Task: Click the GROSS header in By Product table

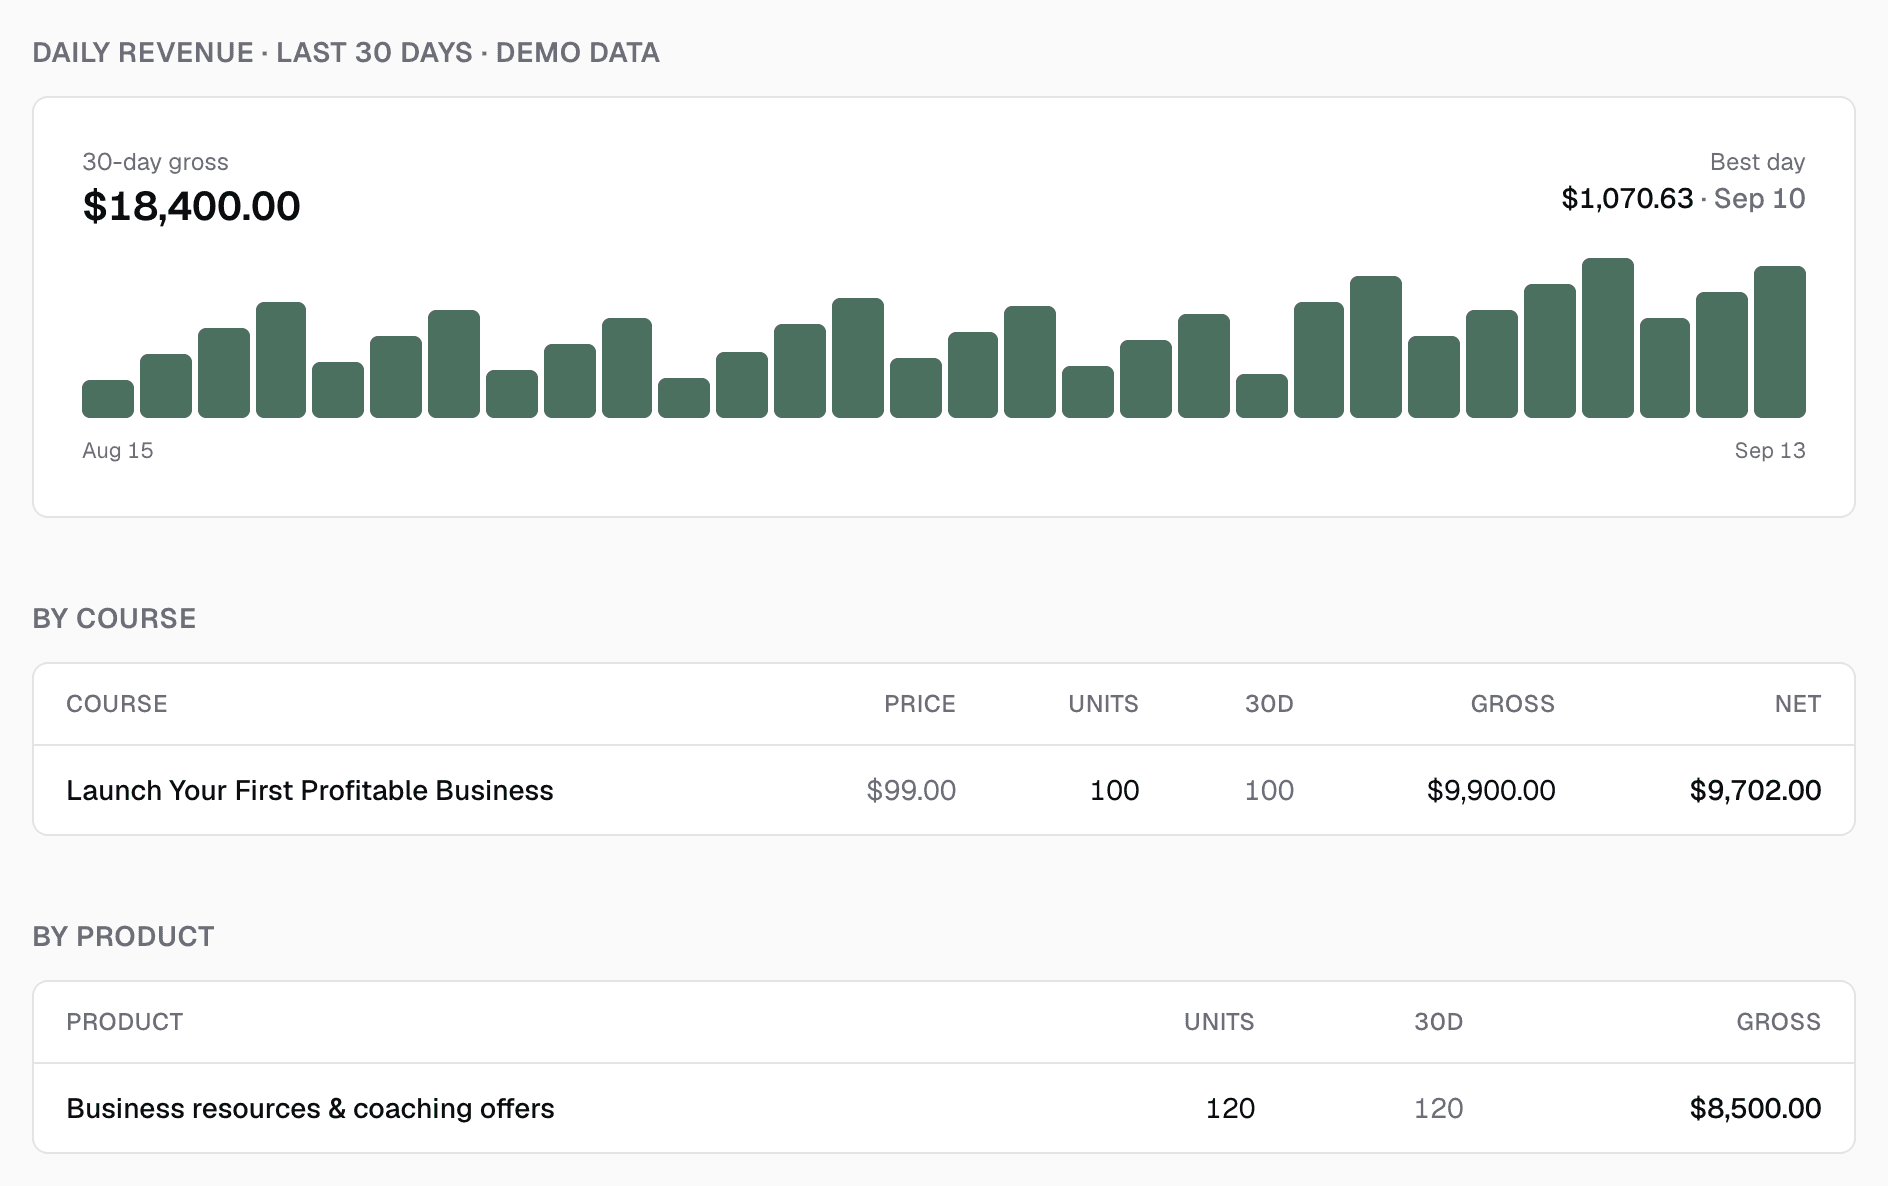Action: point(1778,1022)
